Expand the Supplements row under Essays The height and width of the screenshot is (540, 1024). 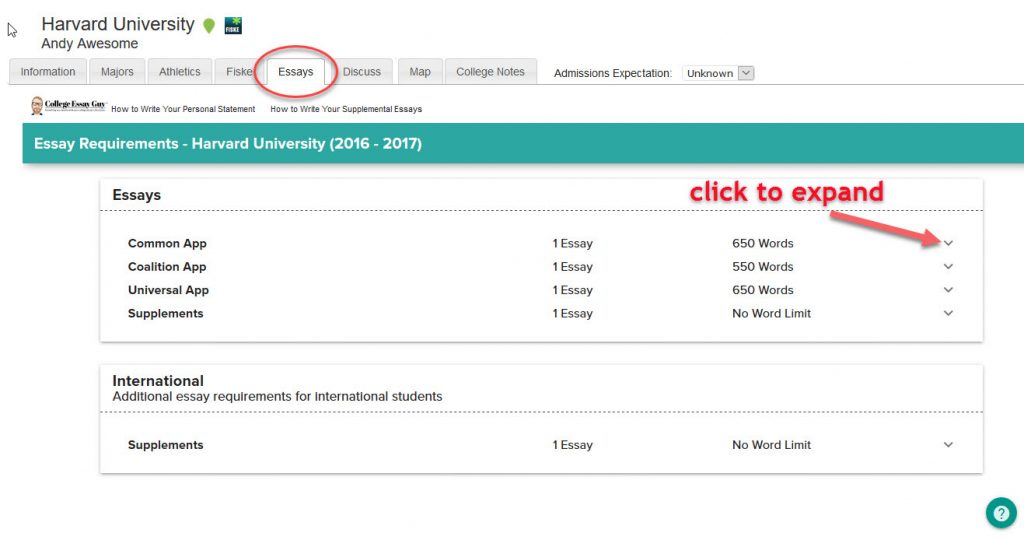click(x=948, y=313)
